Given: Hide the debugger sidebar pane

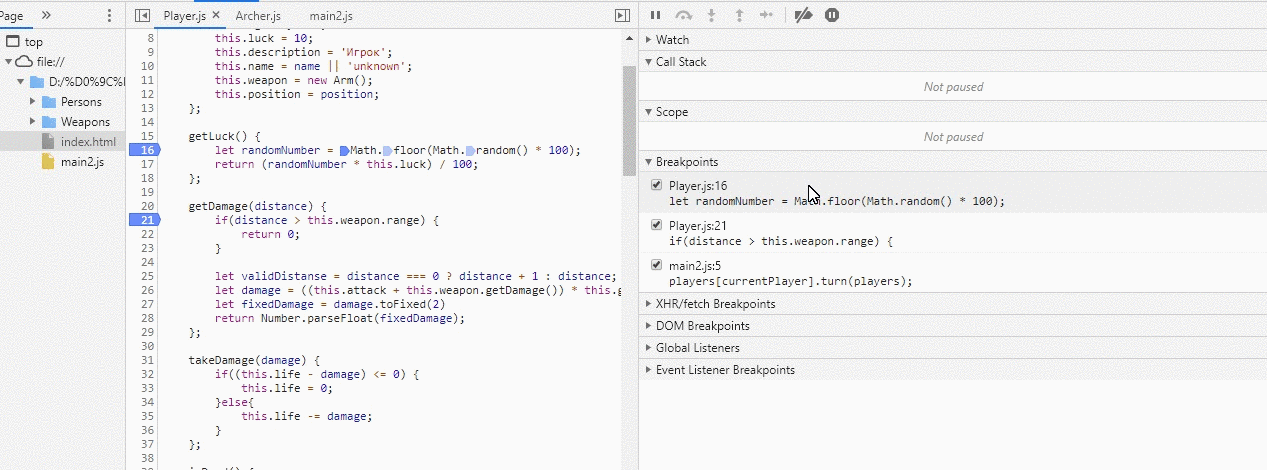Looking at the screenshot, I should 622,16.
